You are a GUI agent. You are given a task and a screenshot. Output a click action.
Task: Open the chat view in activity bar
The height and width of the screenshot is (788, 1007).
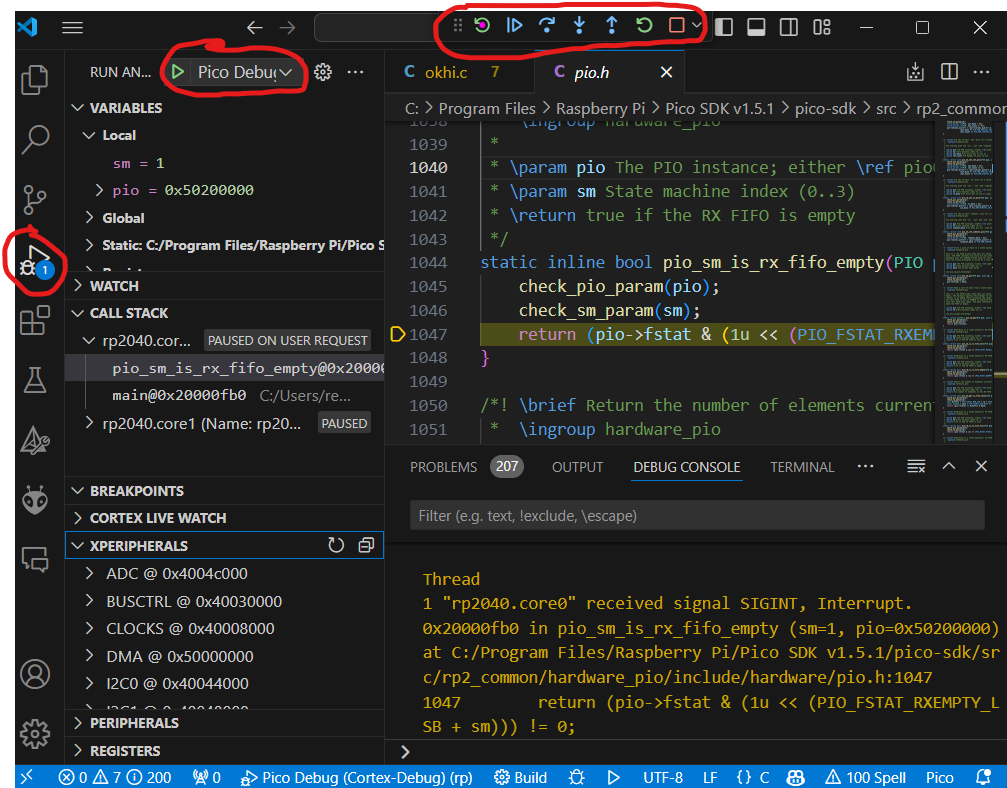click(x=35, y=559)
